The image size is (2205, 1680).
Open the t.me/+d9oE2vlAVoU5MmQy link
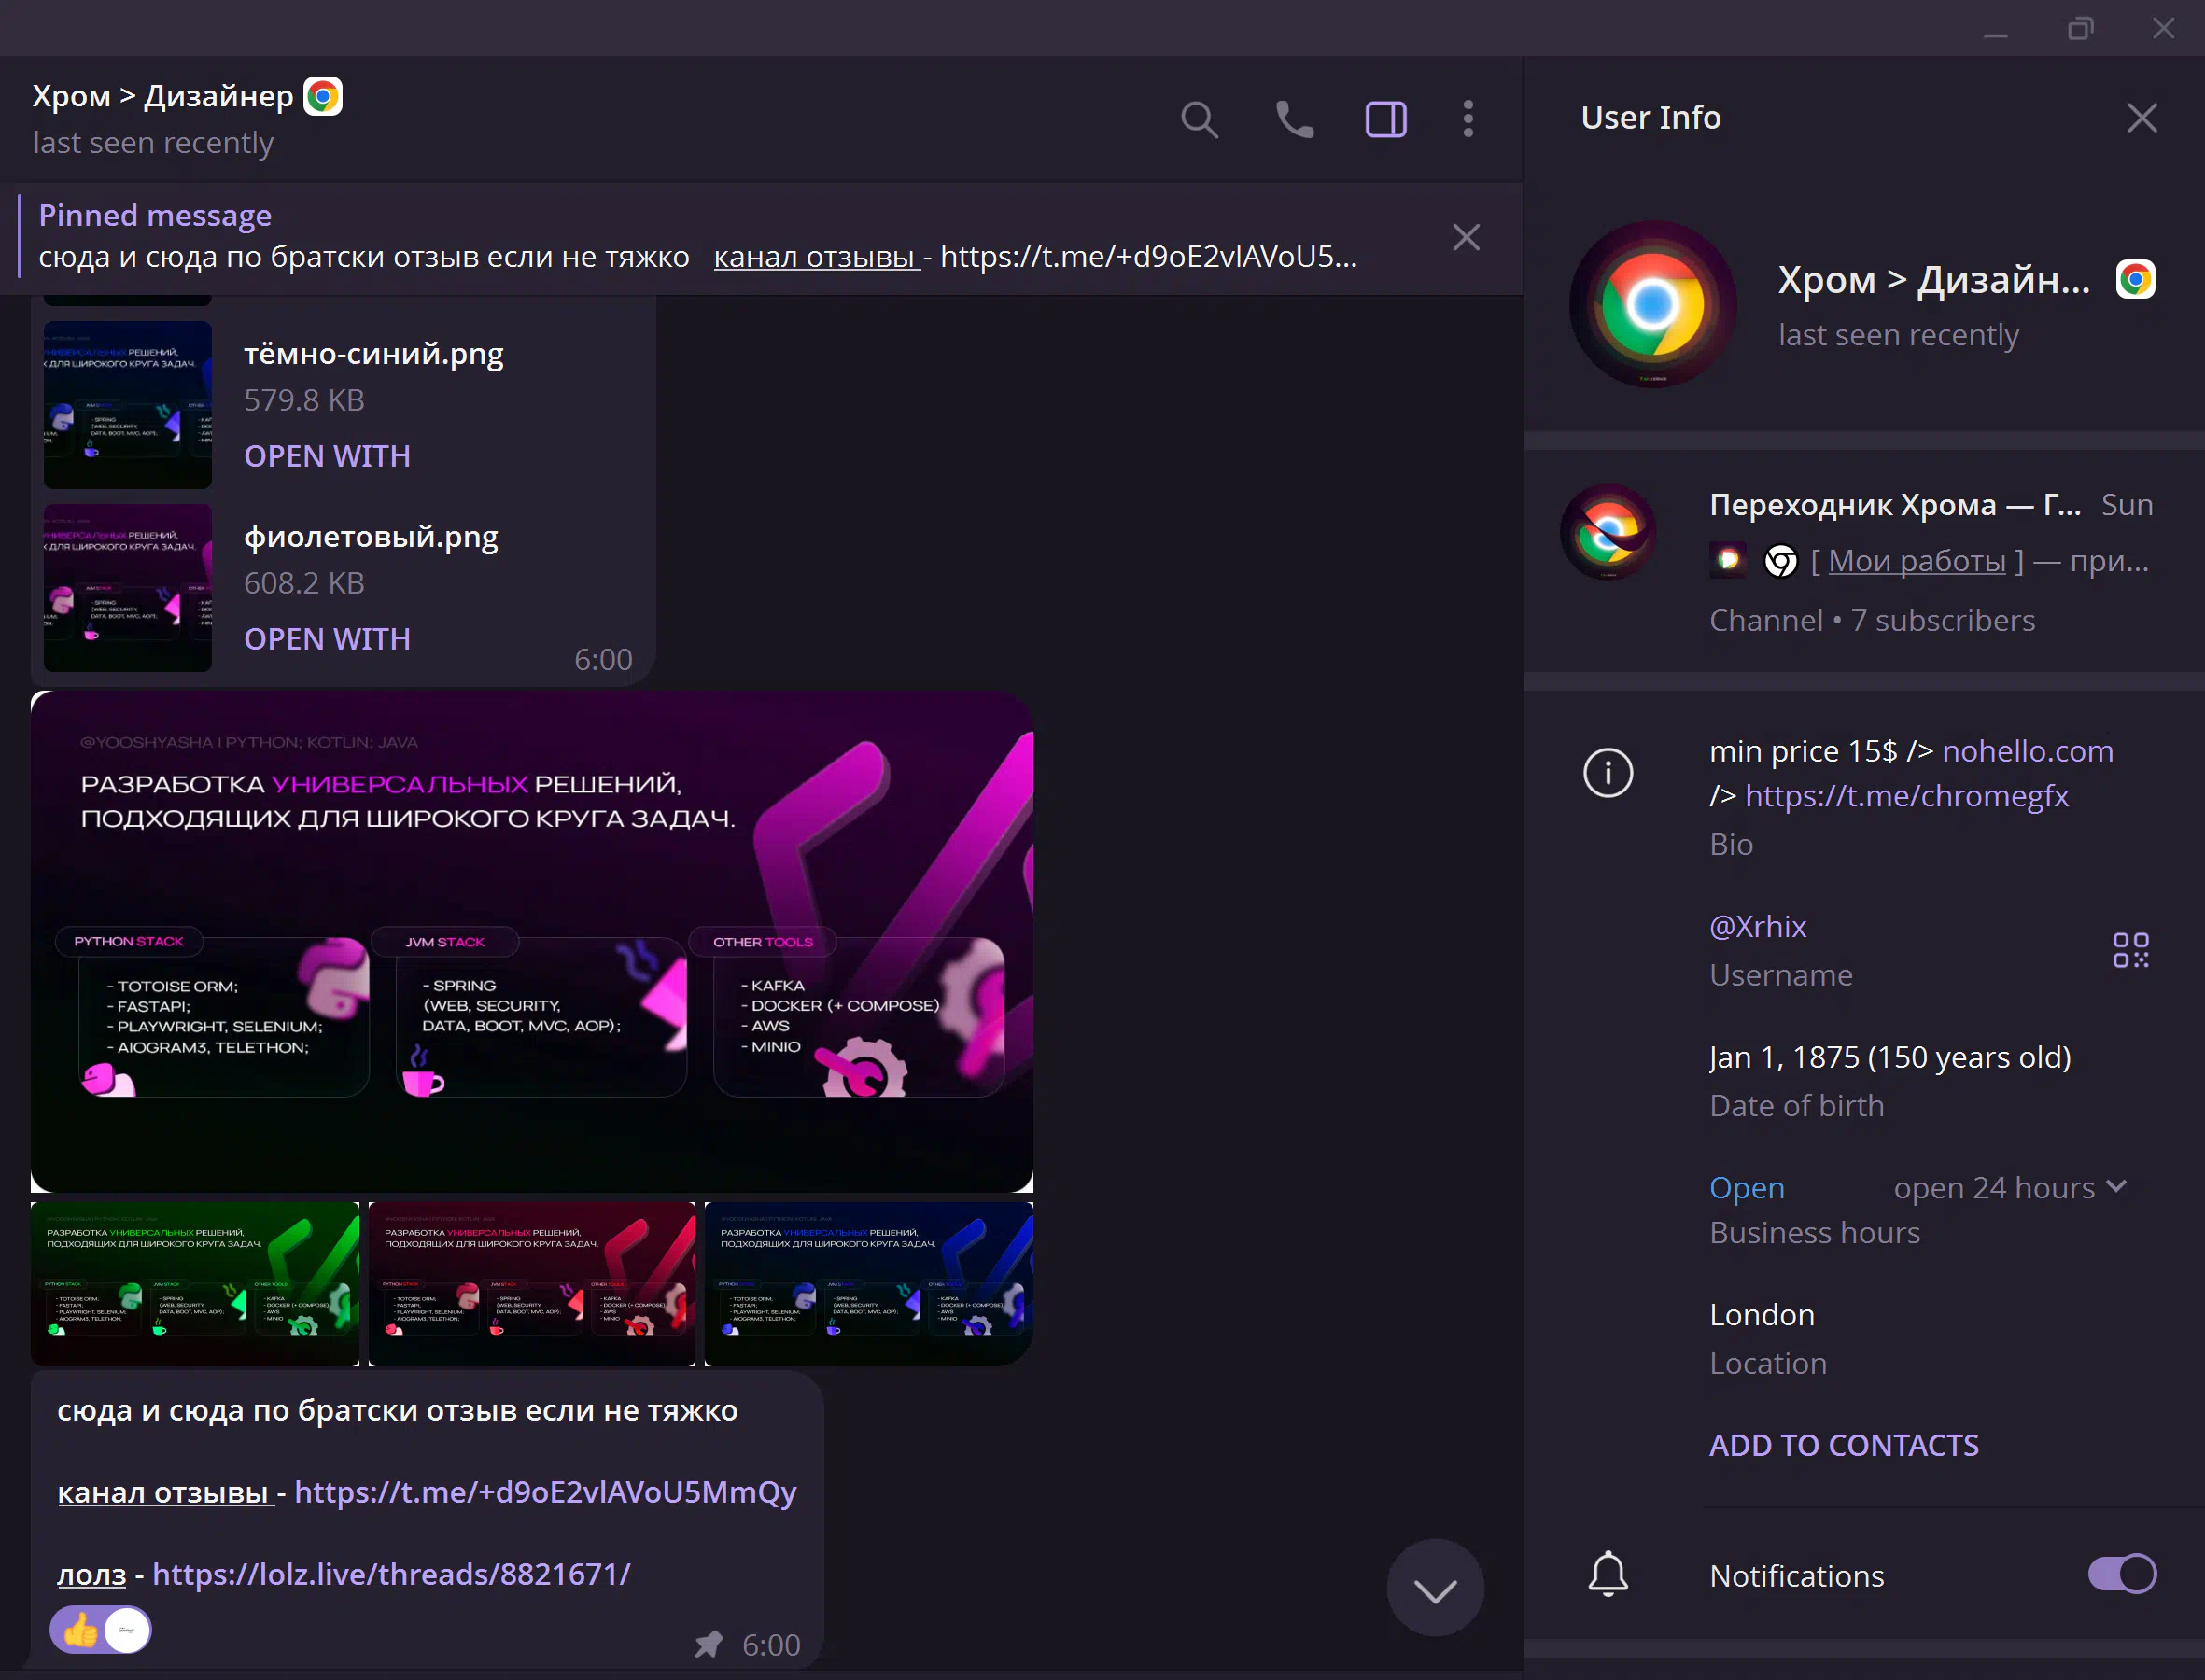[x=545, y=1492]
